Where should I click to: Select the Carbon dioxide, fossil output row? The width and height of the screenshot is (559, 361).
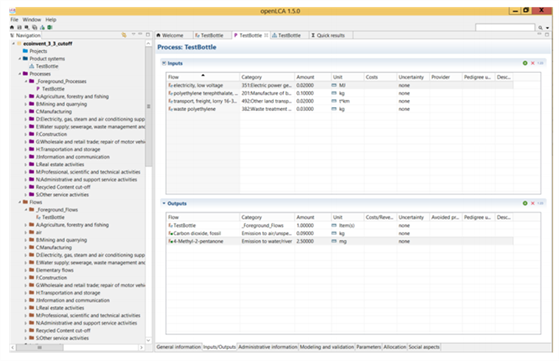point(340,233)
